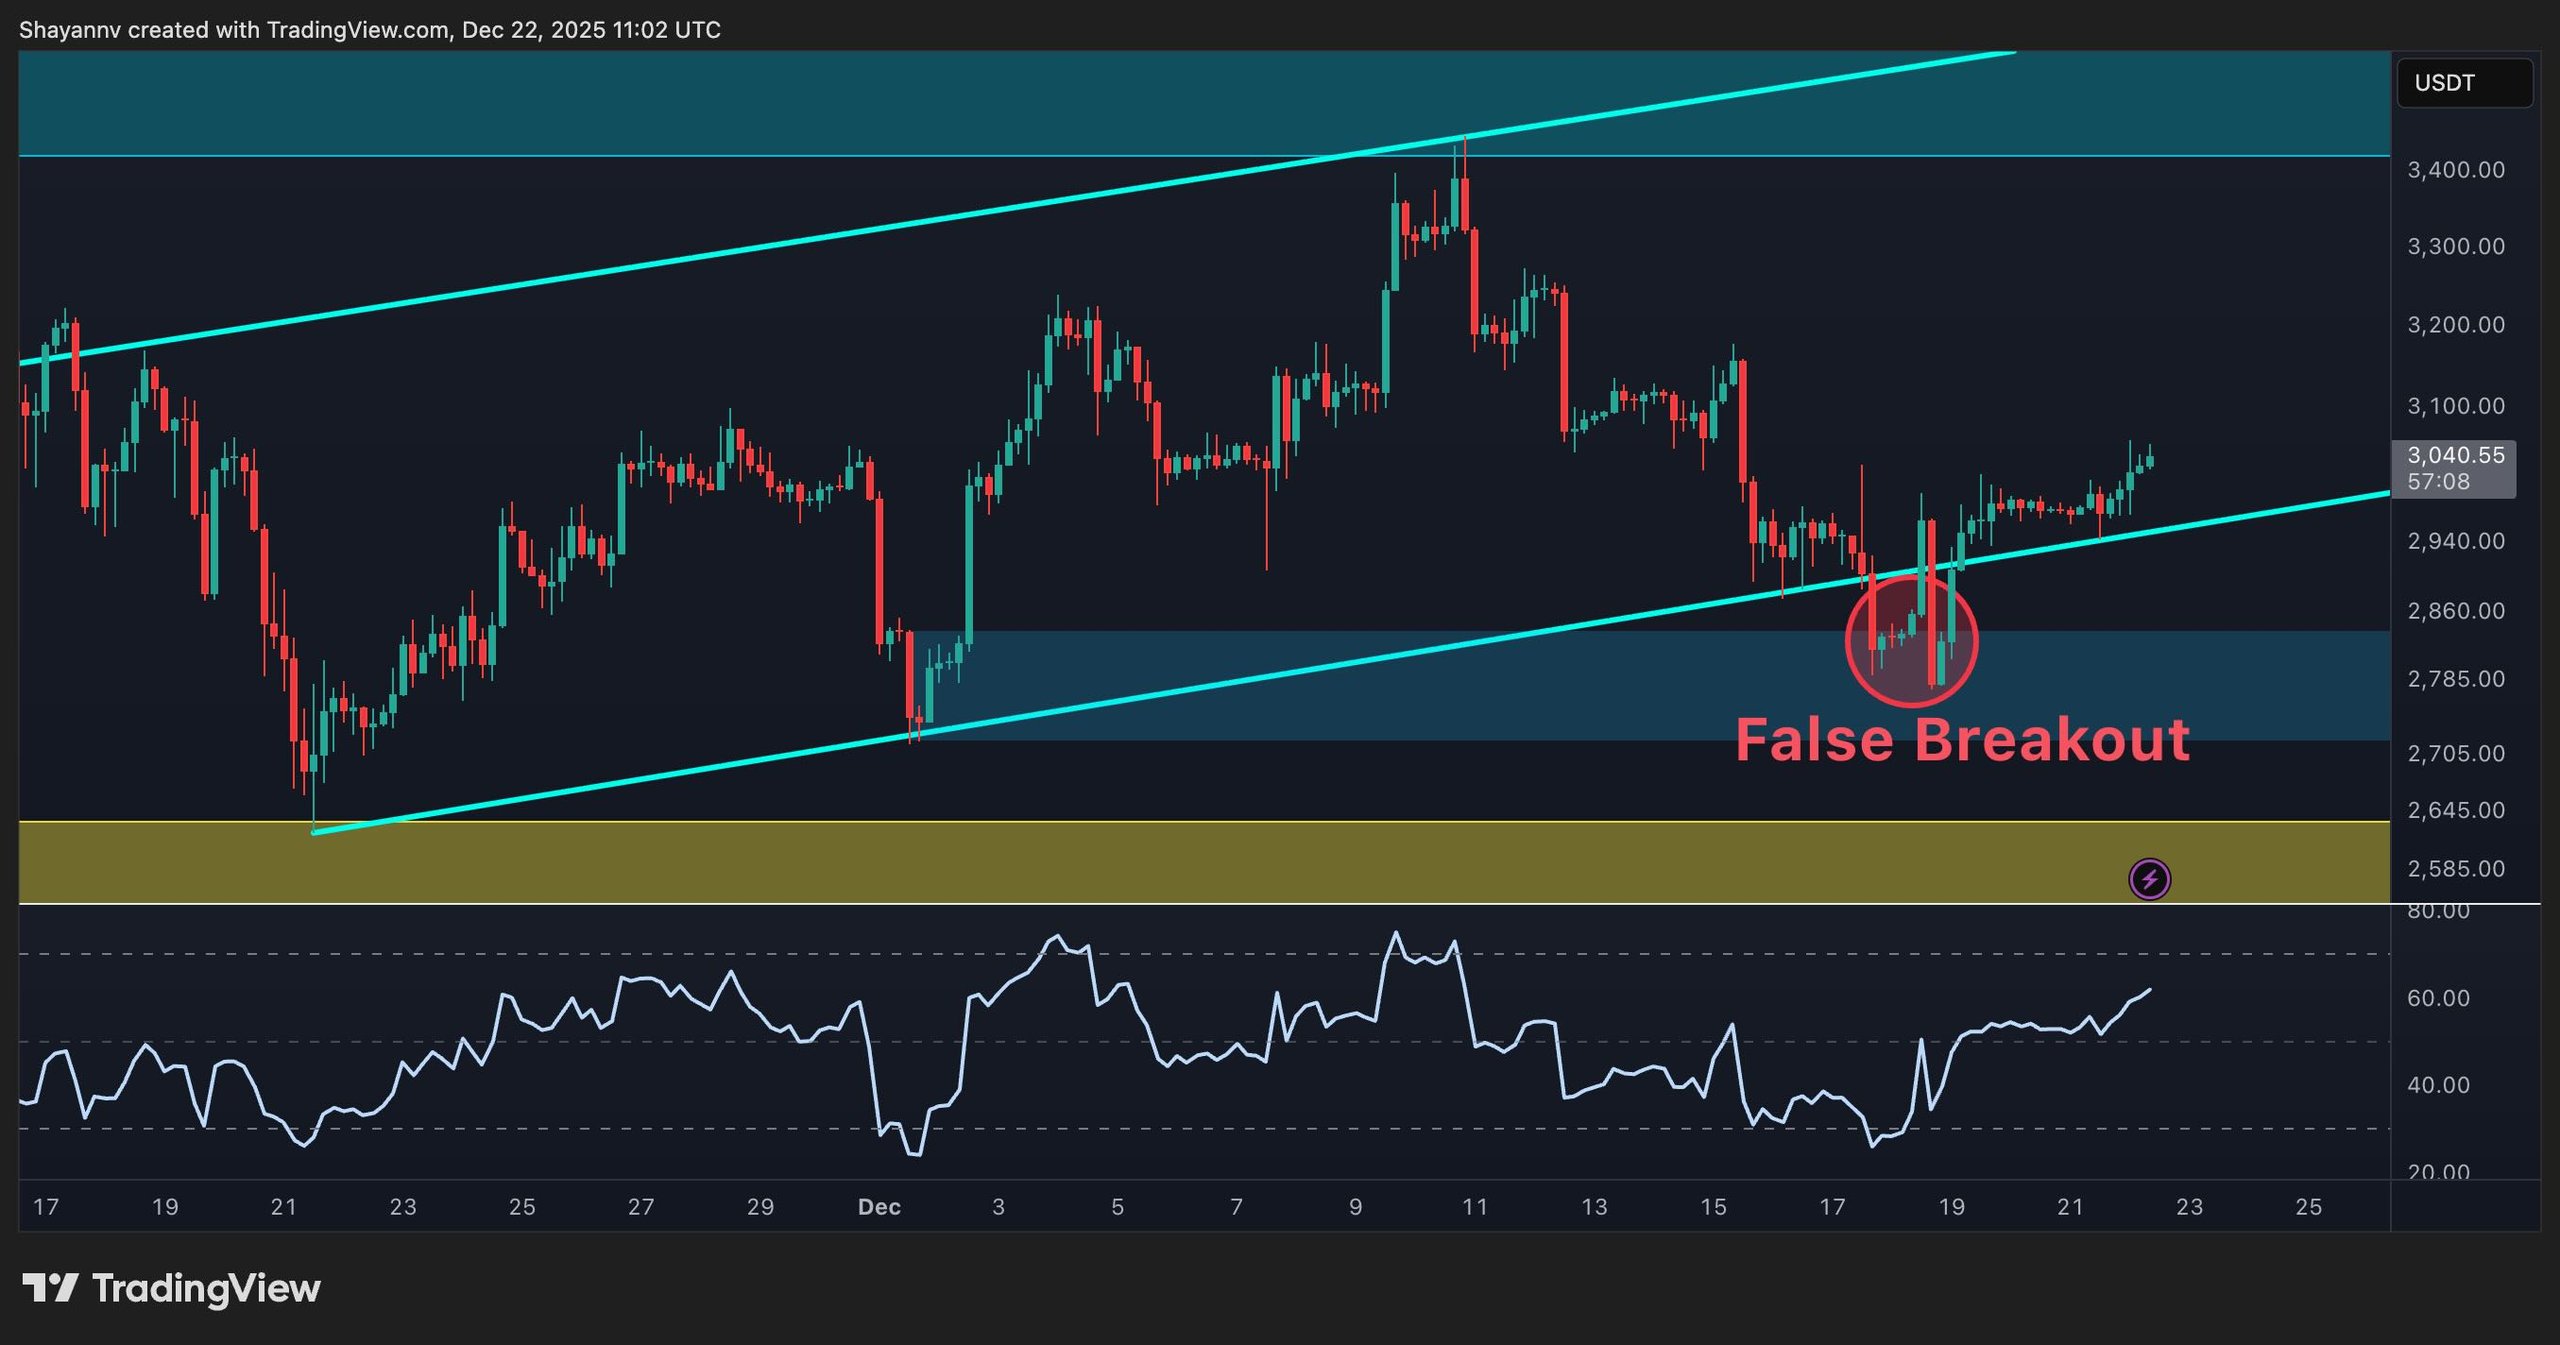Click the TradingView logo icon
This screenshot has width=2560, height=1345.
pyautogui.click(x=50, y=1287)
